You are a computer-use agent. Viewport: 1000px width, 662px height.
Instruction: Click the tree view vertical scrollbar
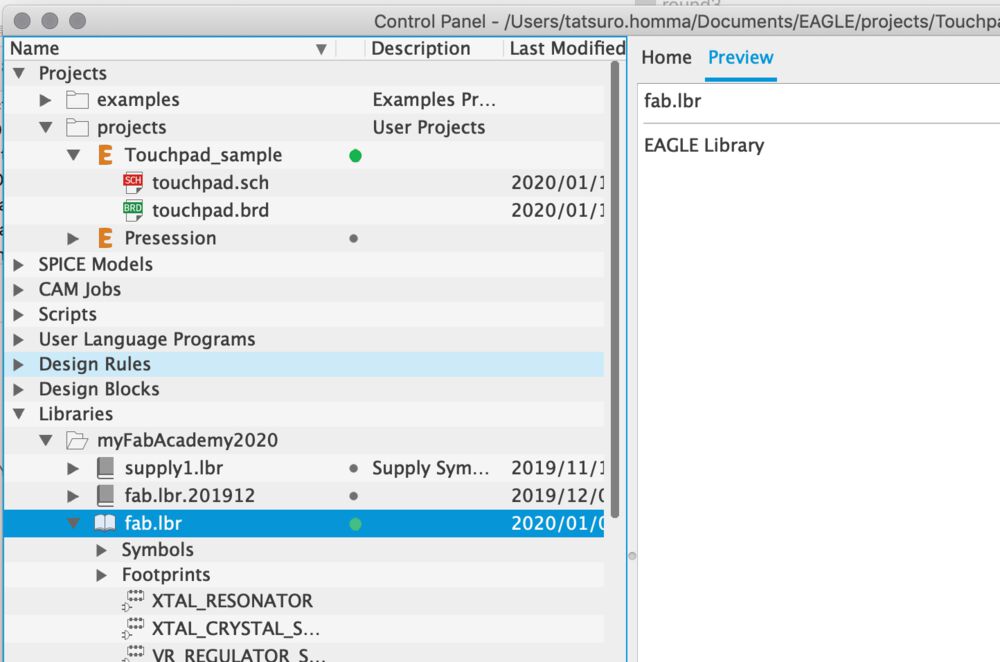(615, 289)
